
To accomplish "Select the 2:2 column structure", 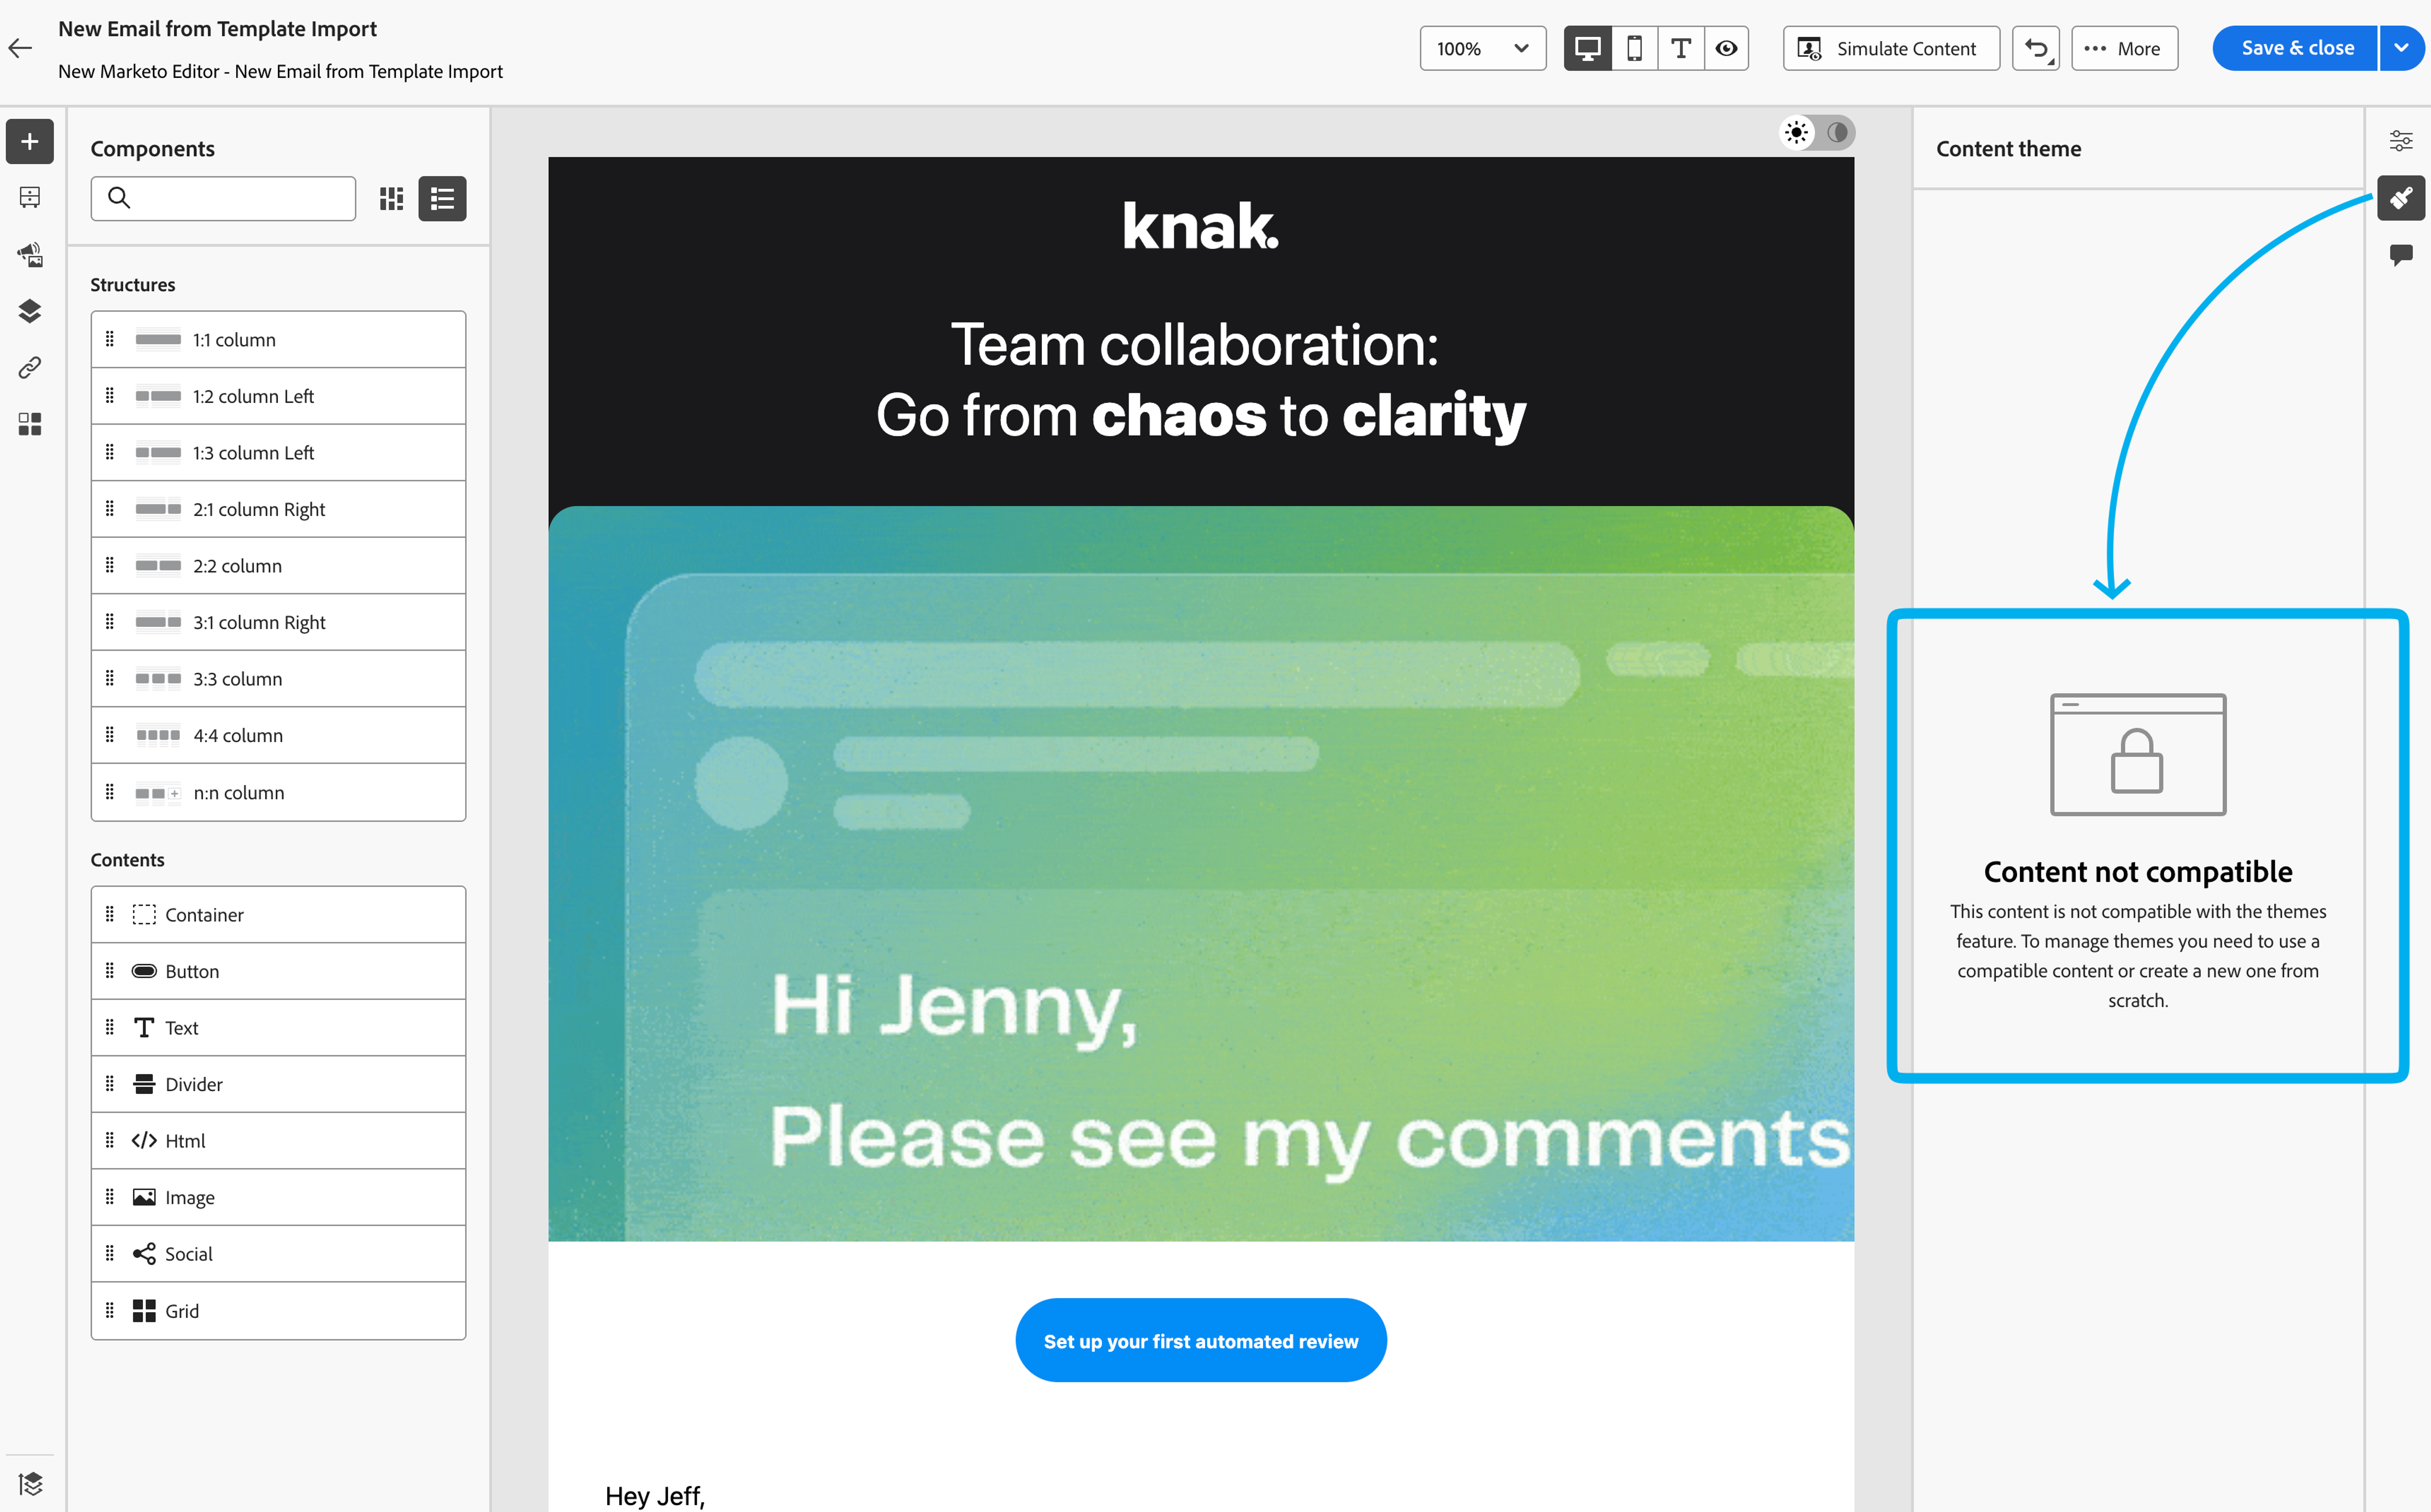I will (x=278, y=566).
